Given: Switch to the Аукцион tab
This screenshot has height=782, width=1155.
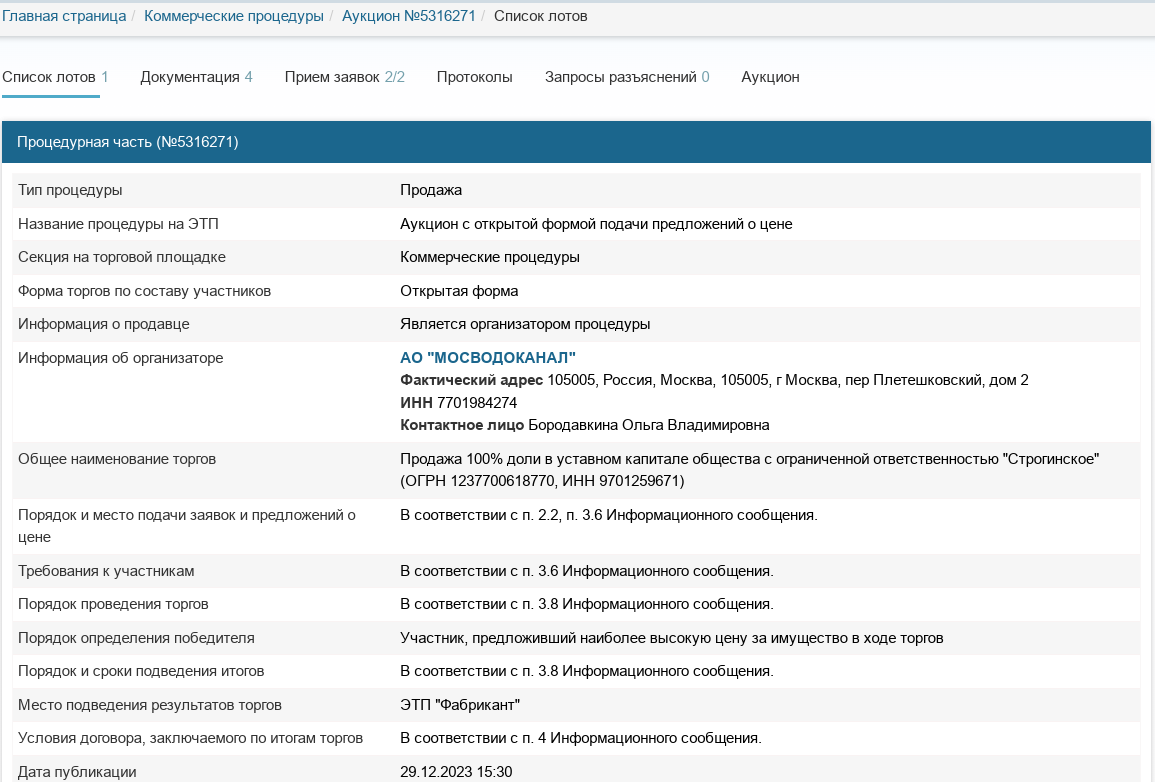Looking at the screenshot, I should [770, 77].
